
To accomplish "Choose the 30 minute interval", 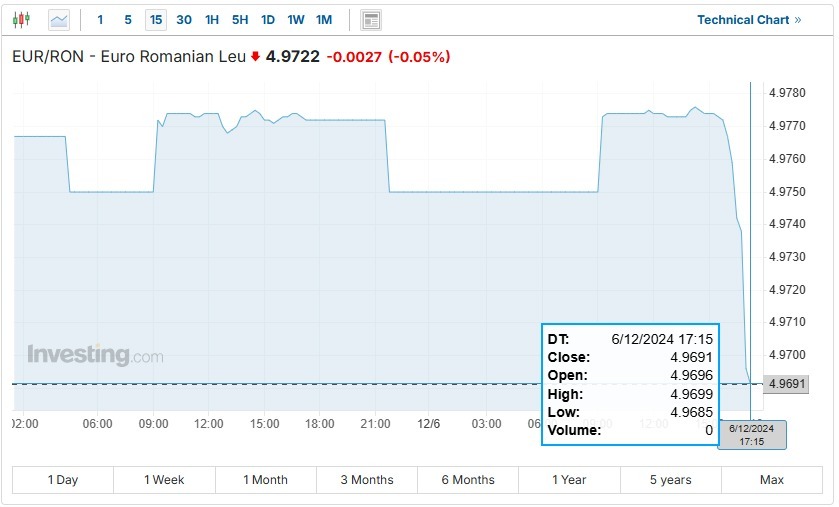I will pos(184,20).
